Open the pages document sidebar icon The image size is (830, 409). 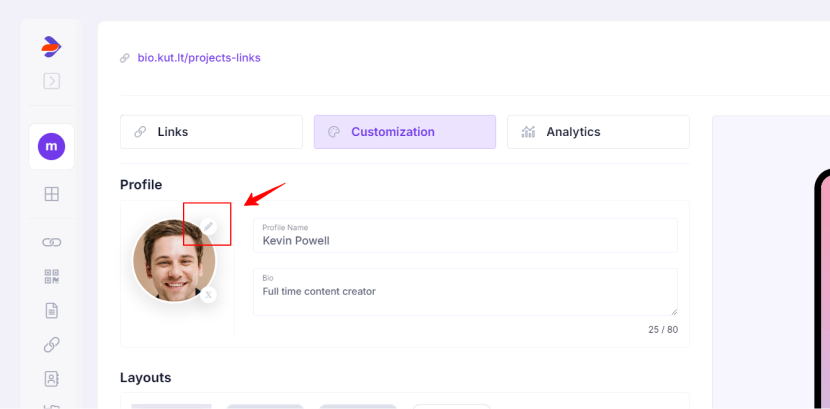pos(51,311)
